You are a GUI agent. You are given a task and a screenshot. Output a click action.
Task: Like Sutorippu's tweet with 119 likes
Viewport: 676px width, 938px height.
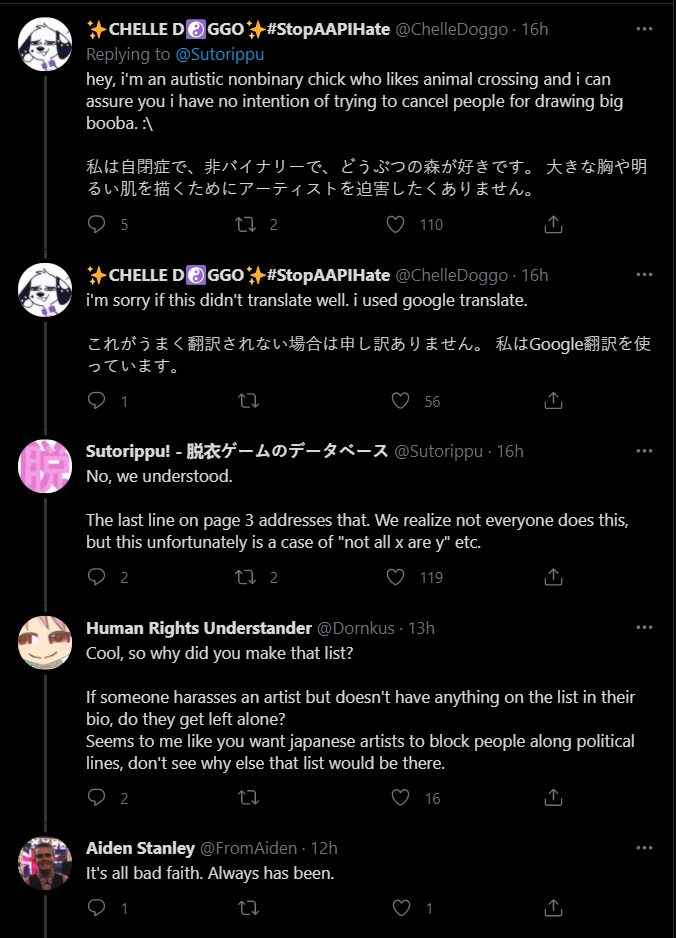click(x=395, y=577)
